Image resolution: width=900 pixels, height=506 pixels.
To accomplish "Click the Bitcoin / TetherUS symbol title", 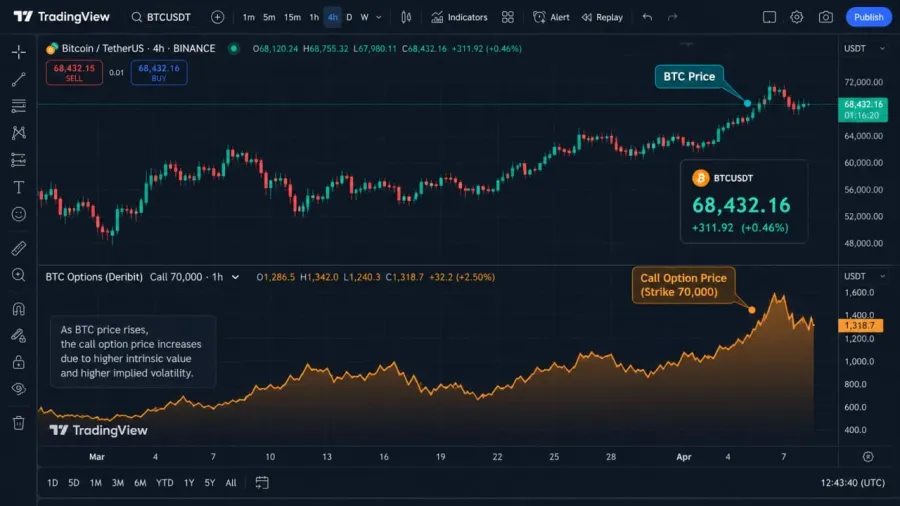I will tap(138, 49).
